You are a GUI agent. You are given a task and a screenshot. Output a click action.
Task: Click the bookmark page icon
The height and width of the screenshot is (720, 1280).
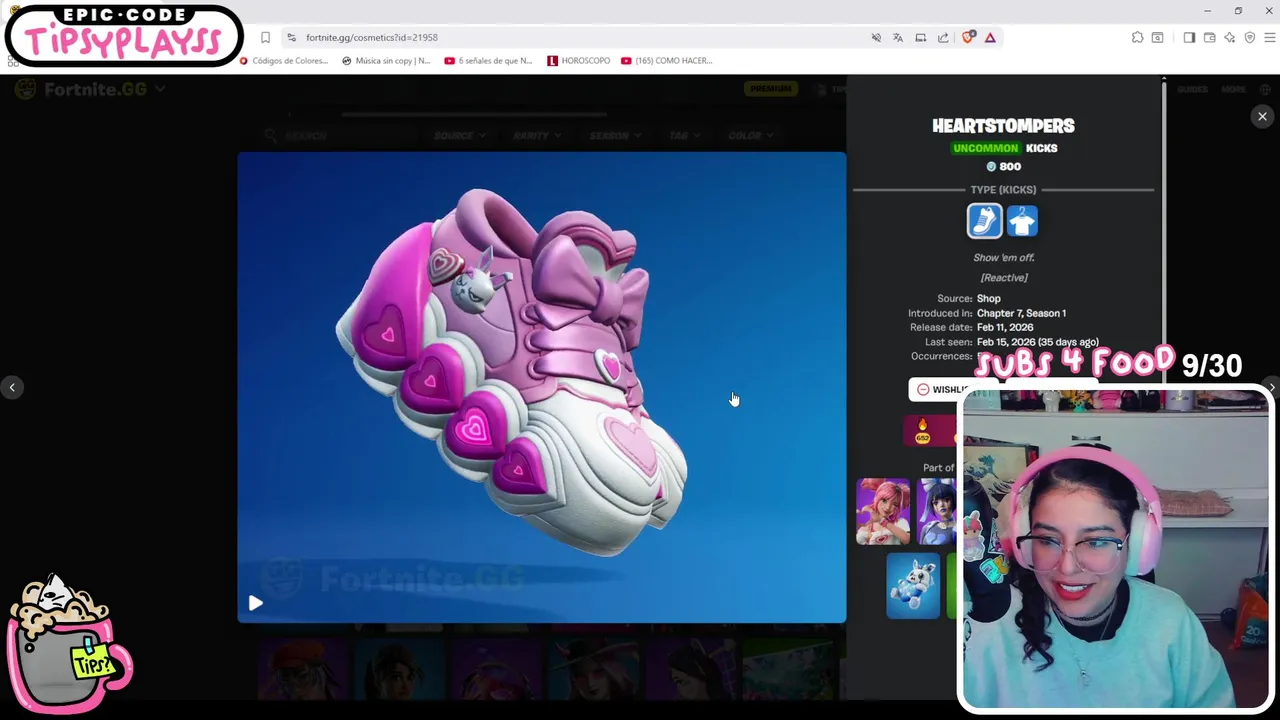pos(265,37)
